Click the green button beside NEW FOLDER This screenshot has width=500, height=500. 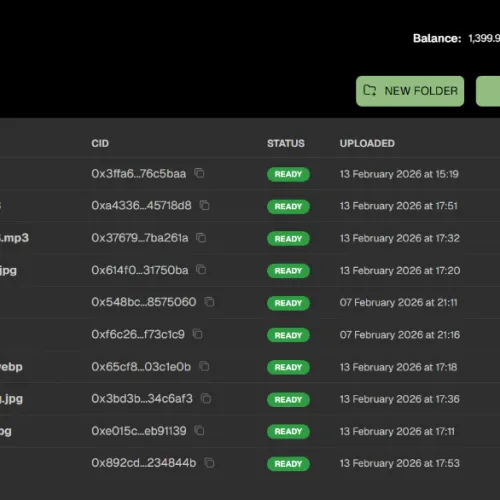pos(488,91)
